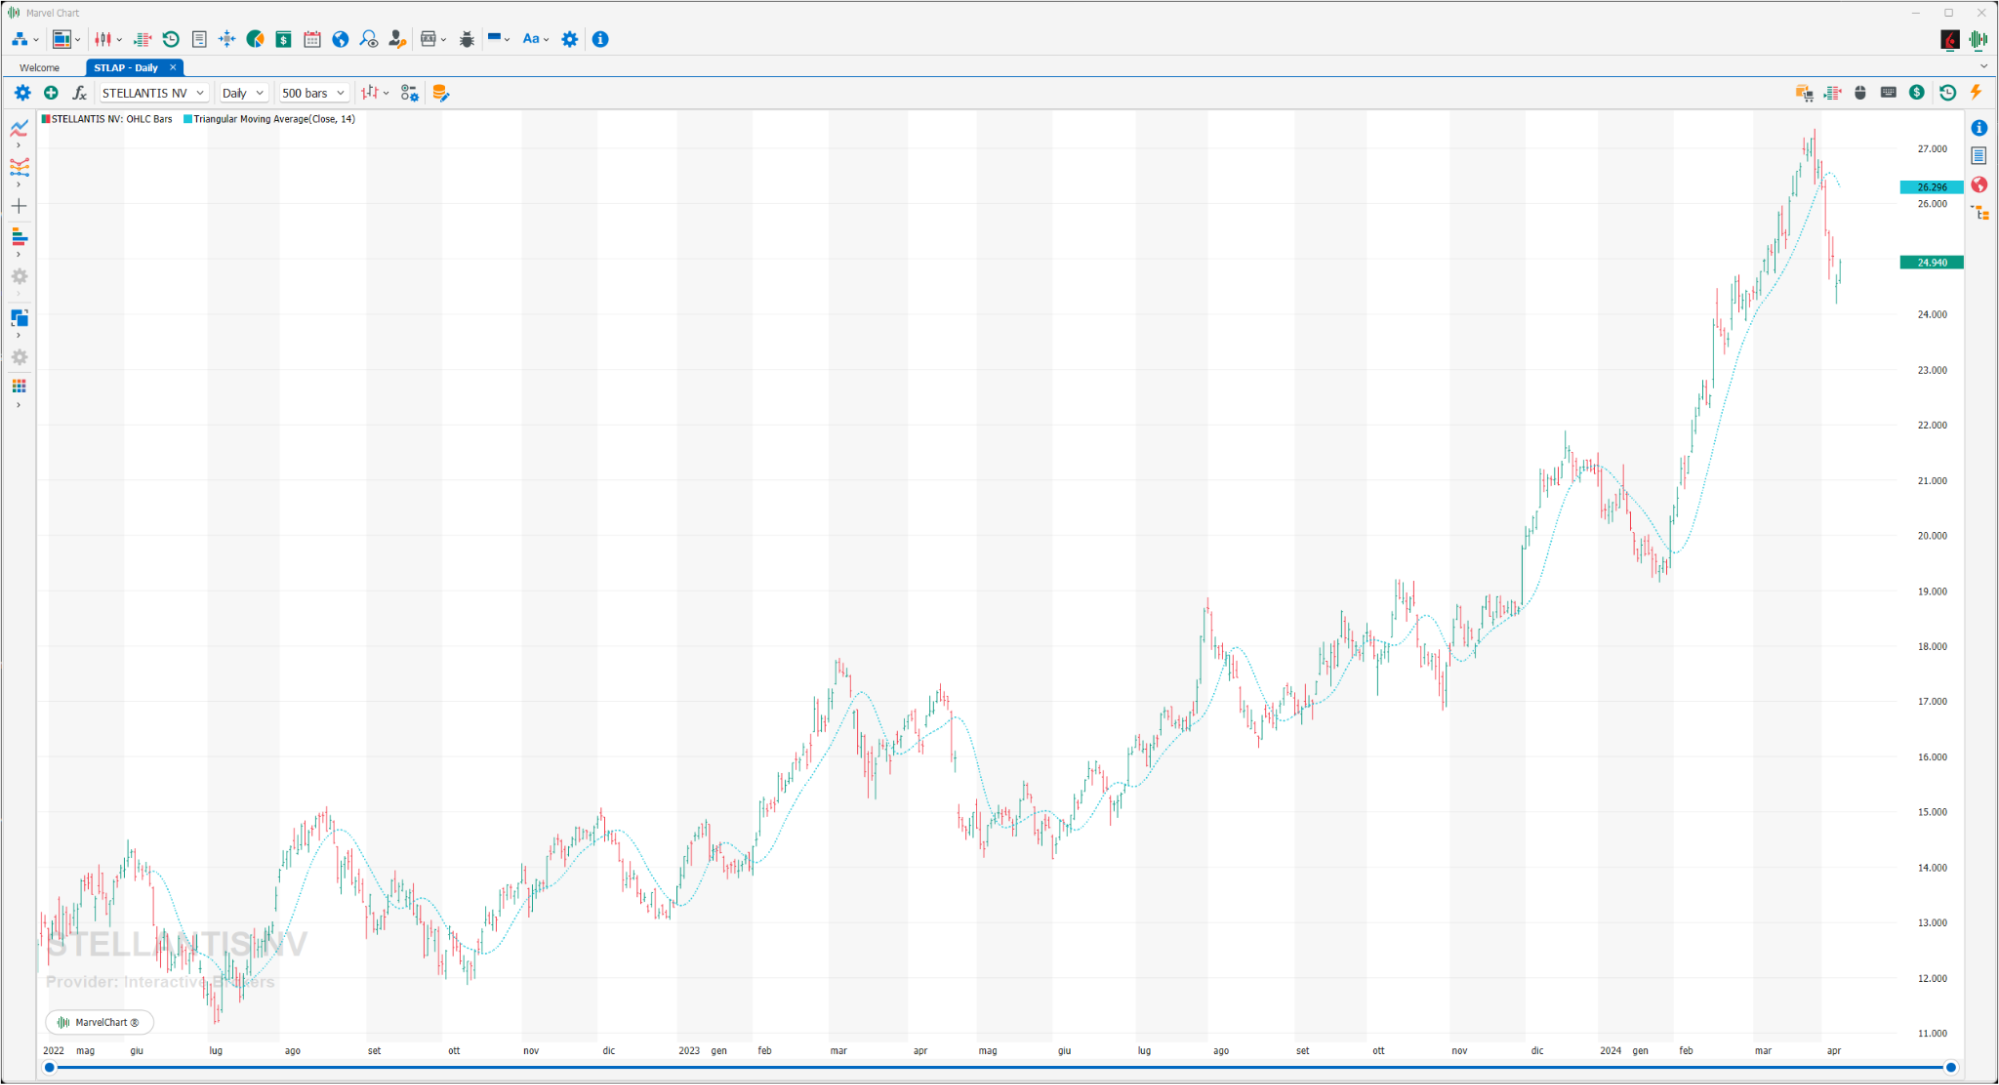
Task: Click the MarvelChart button at bottom left
Action: click(x=99, y=1022)
